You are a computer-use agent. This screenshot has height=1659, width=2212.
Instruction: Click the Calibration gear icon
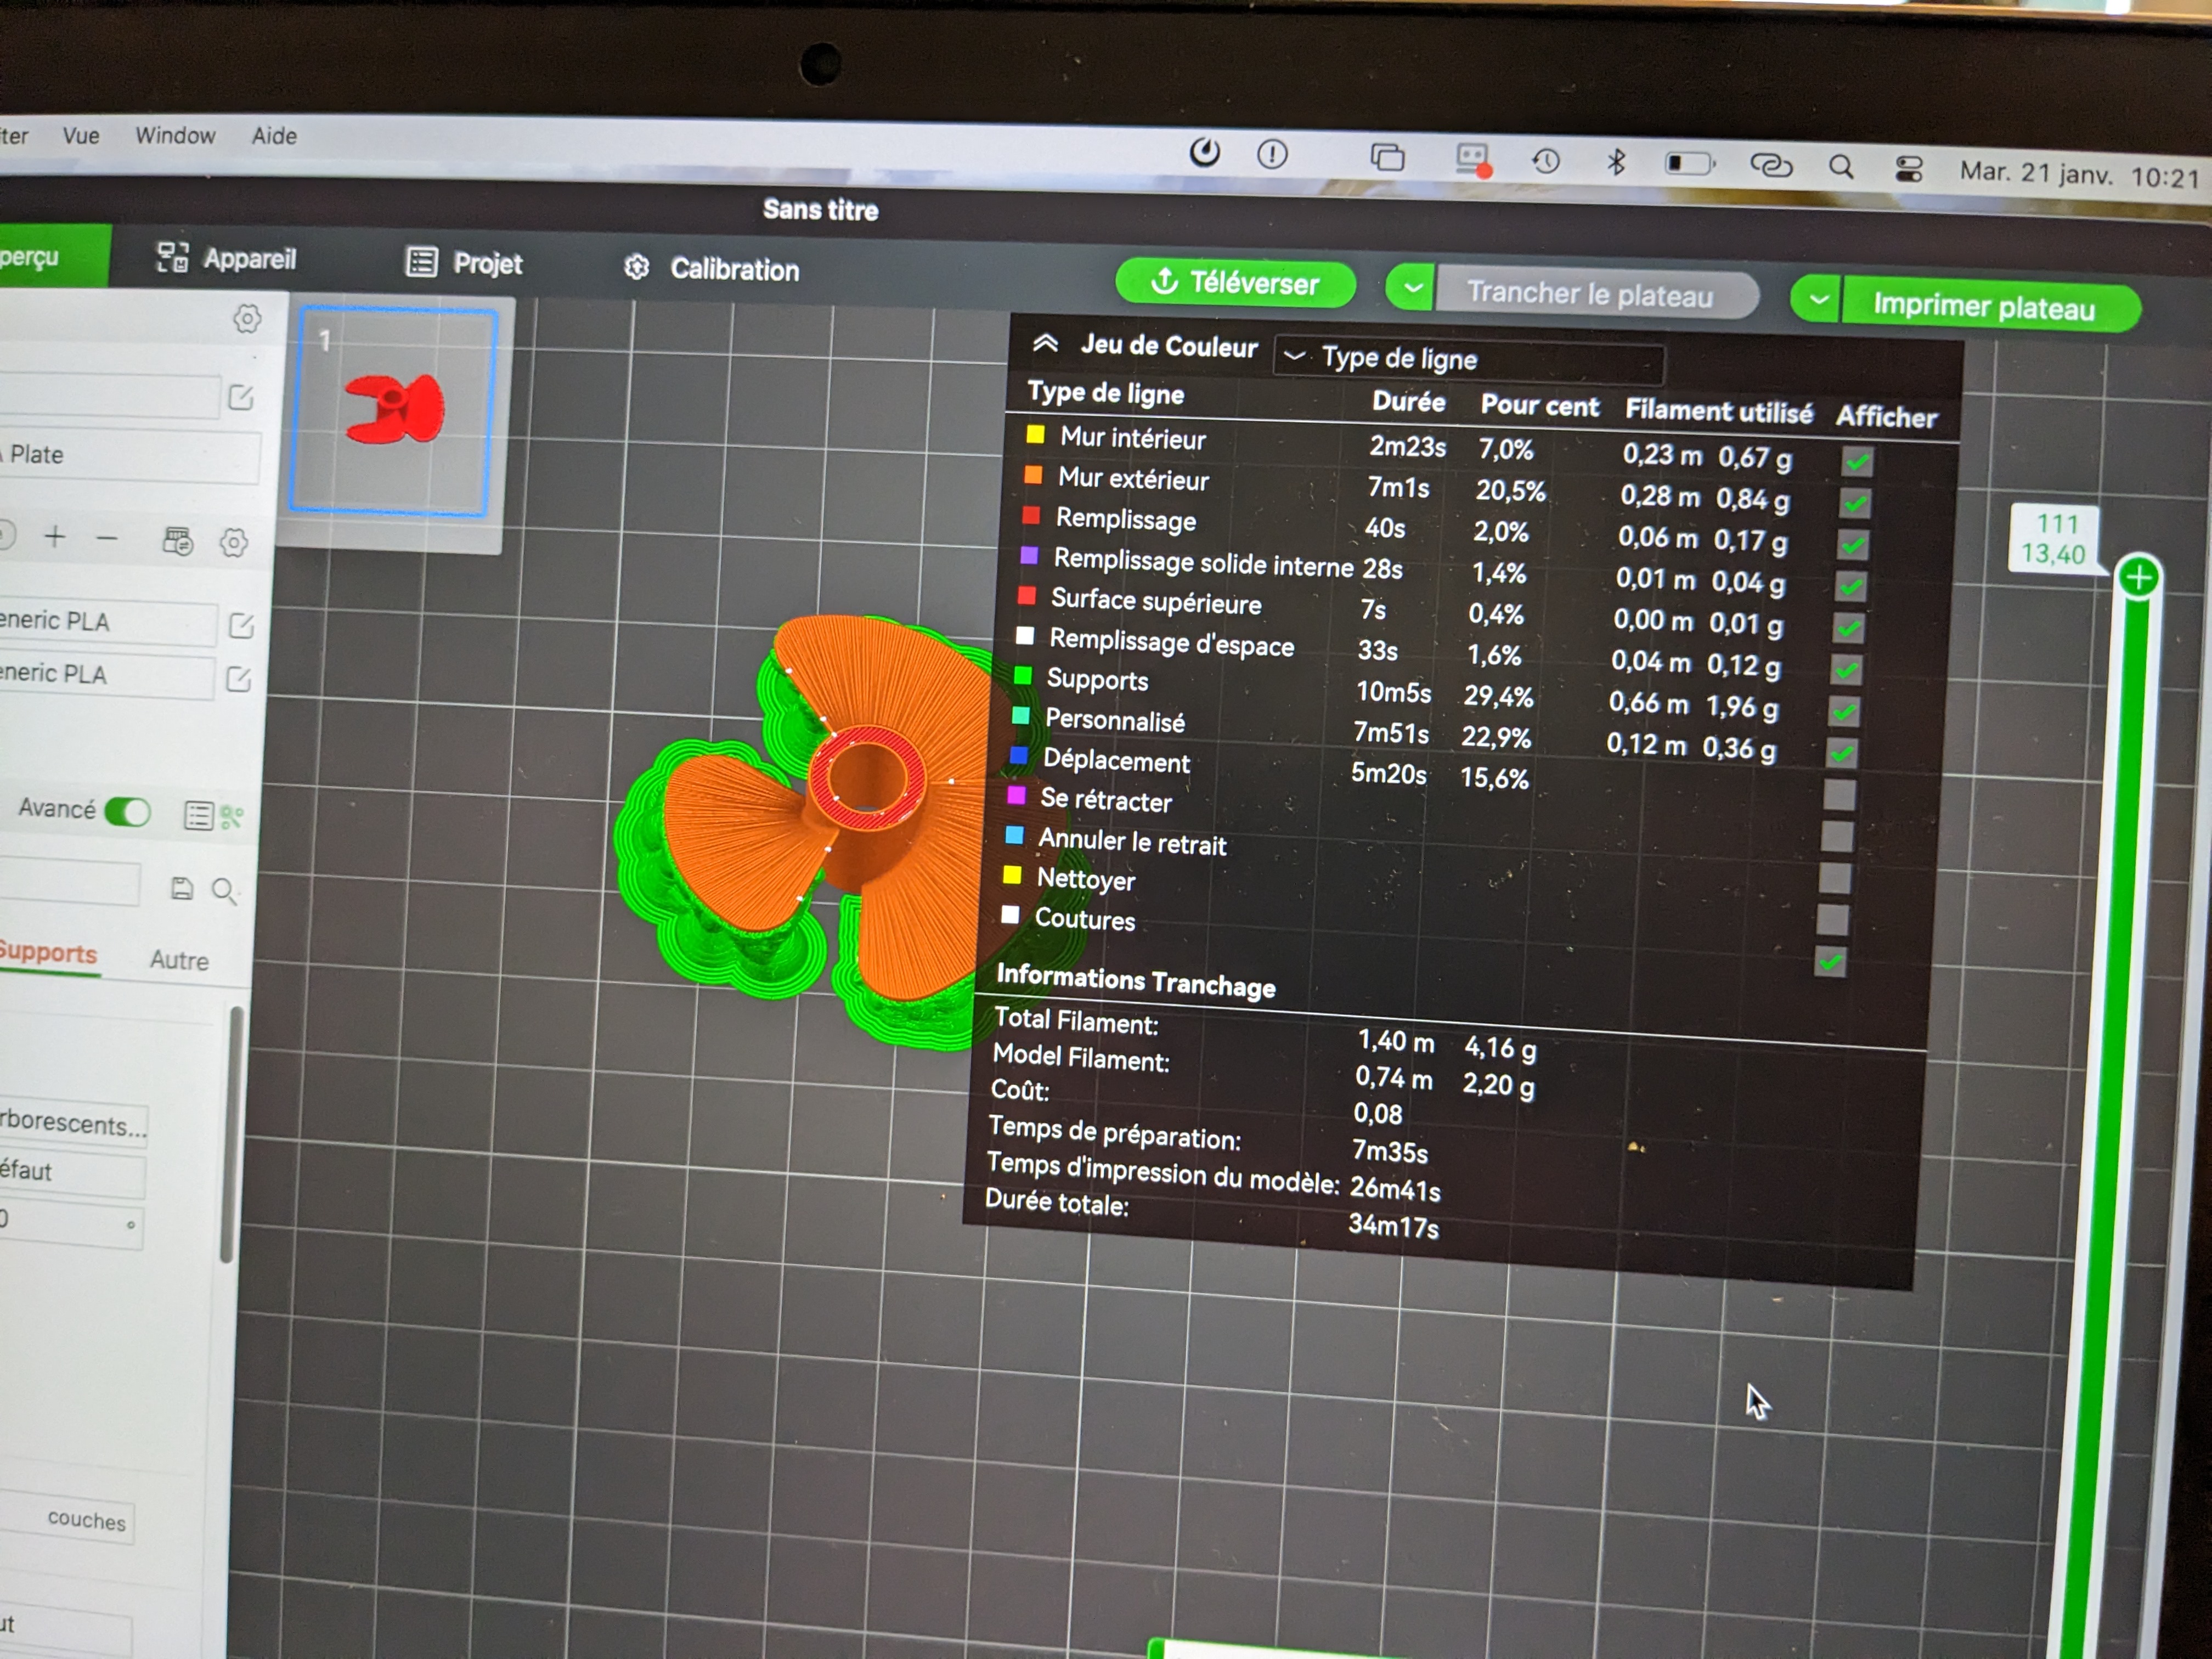637,267
